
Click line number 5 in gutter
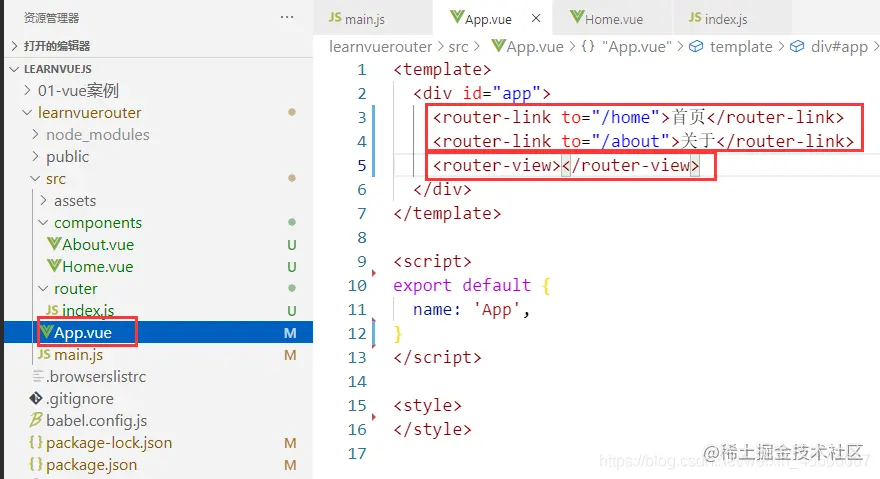click(x=361, y=166)
